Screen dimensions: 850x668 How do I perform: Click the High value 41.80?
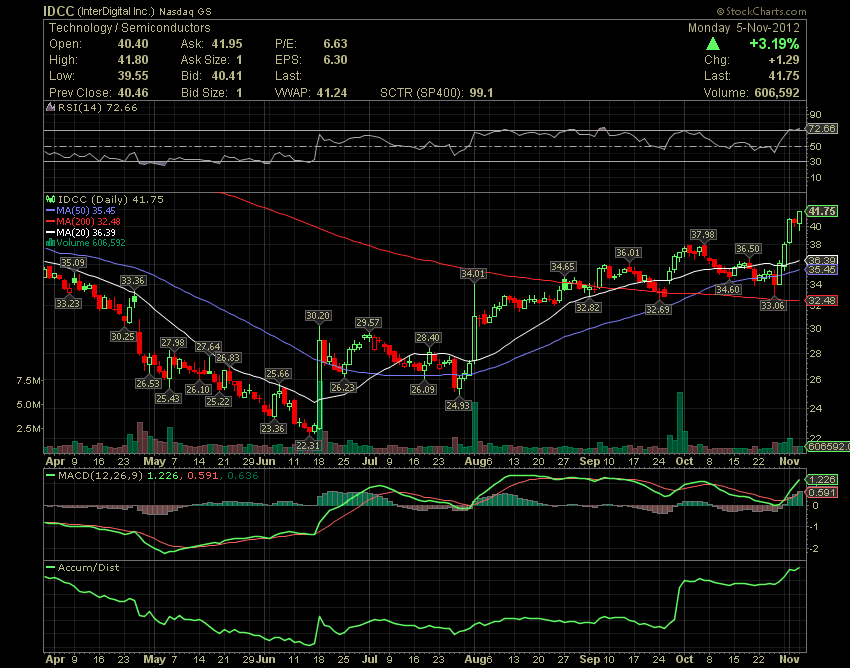[133, 60]
